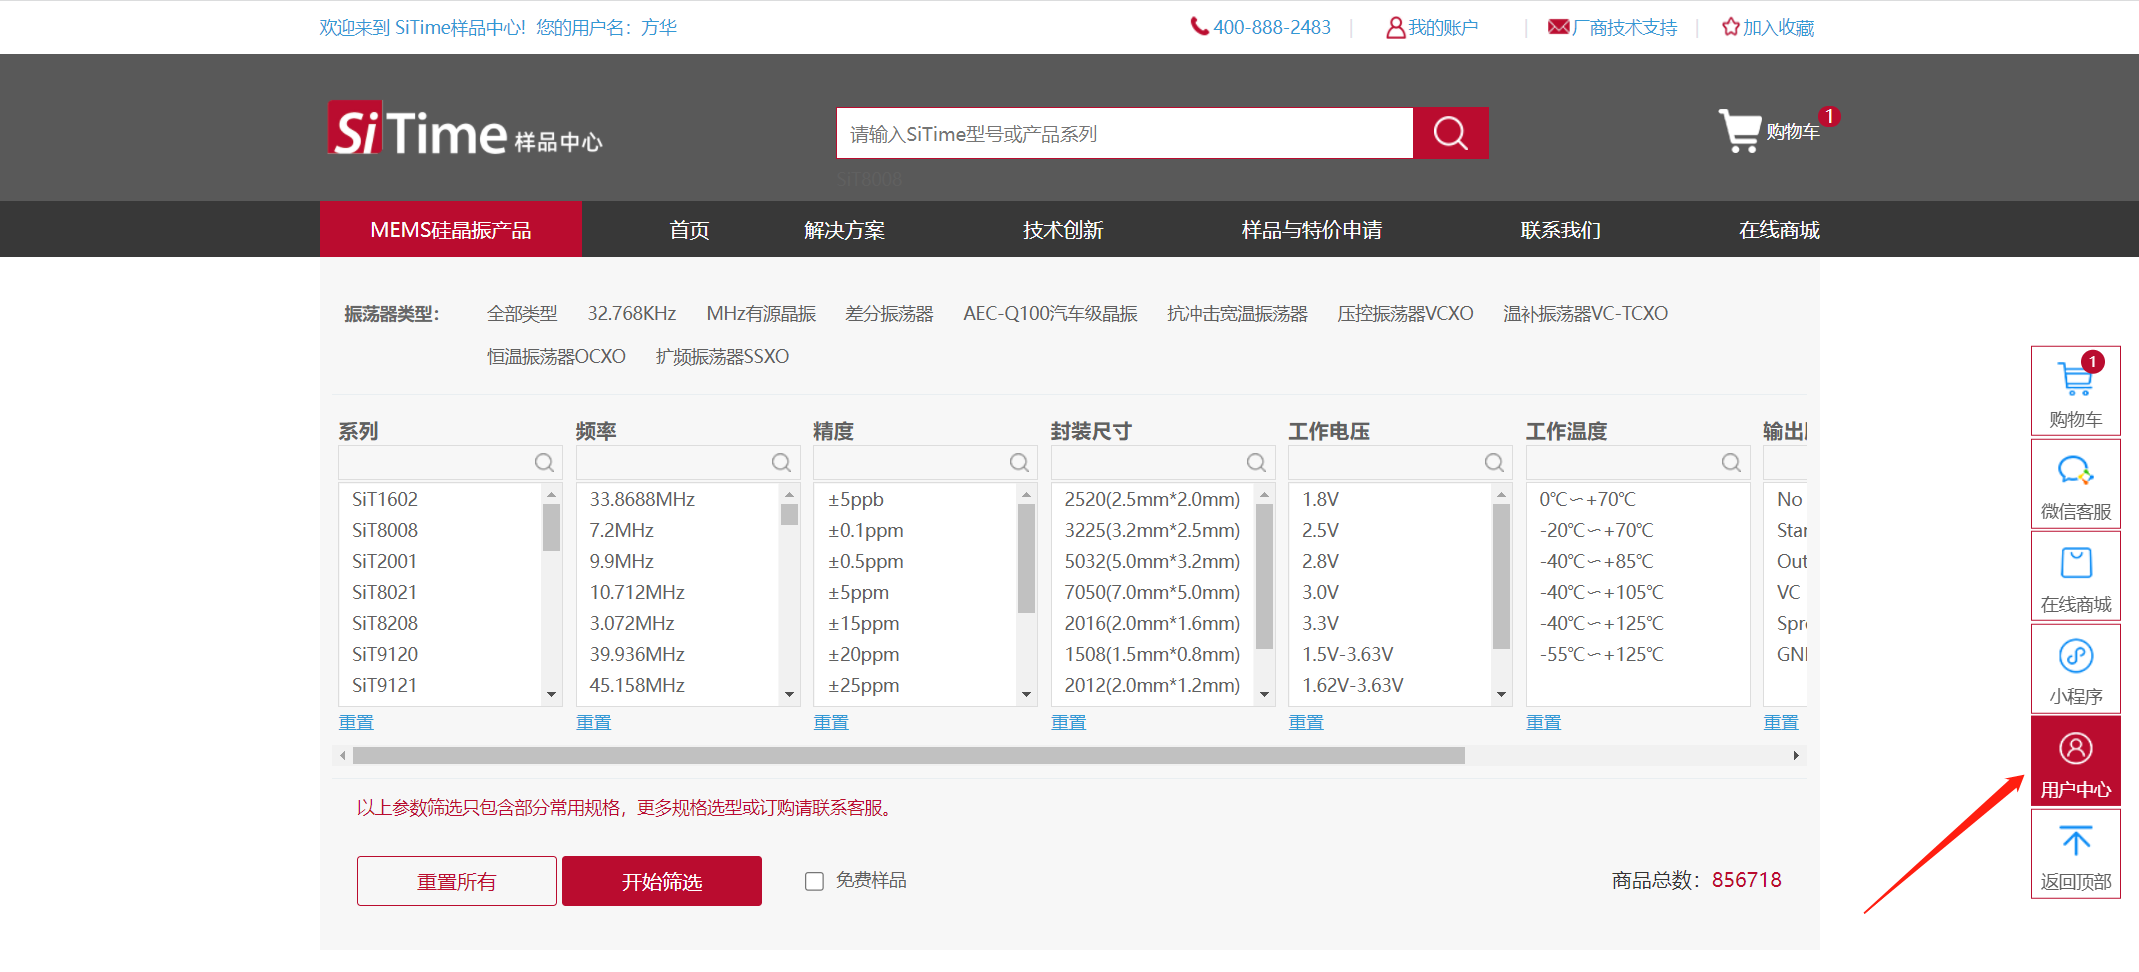Select -40℃~+85℃ temperature range
Screen dimensions: 2139x972
point(1596,561)
